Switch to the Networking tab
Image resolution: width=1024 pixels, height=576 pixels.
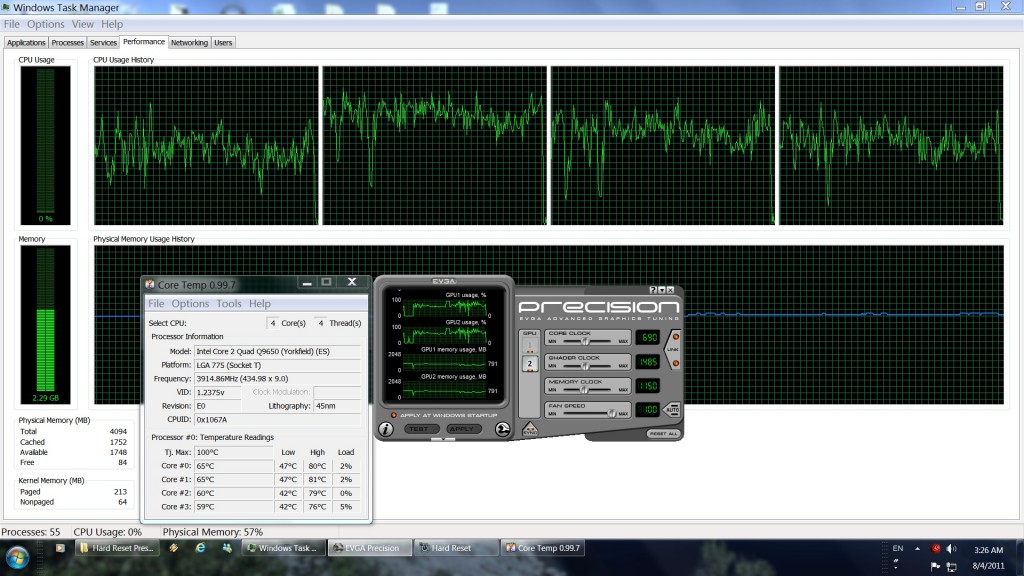click(x=189, y=43)
